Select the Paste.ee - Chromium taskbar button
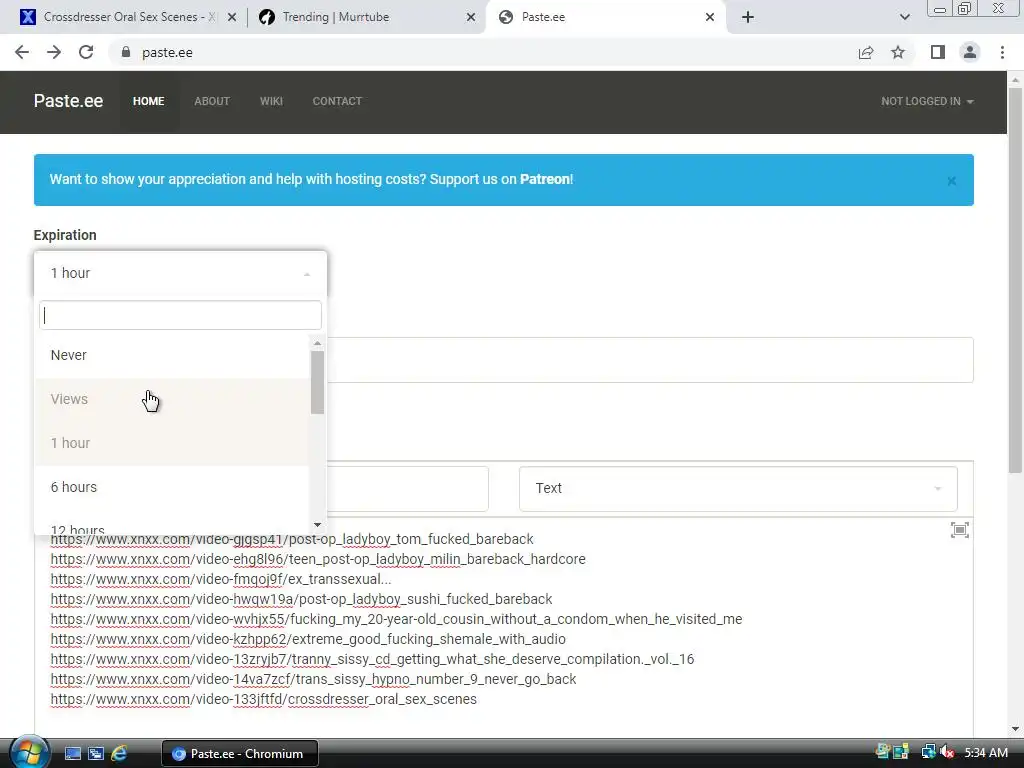The height and width of the screenshot is (768, 1024). coord(240,754)
